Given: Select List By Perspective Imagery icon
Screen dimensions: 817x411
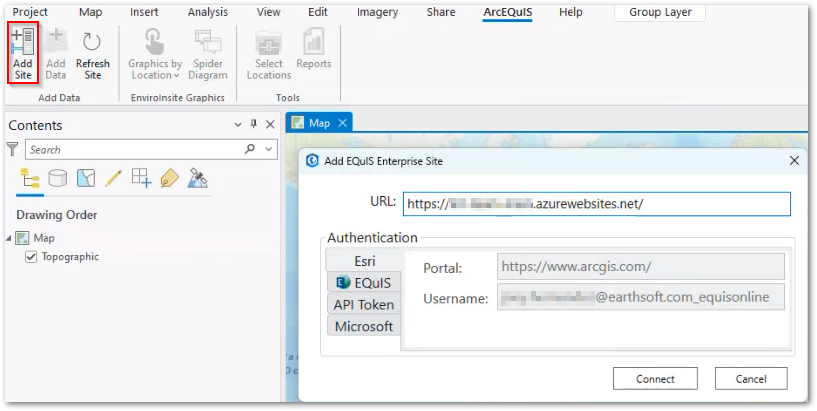Looking at the screenshot, I should point(197,178).
